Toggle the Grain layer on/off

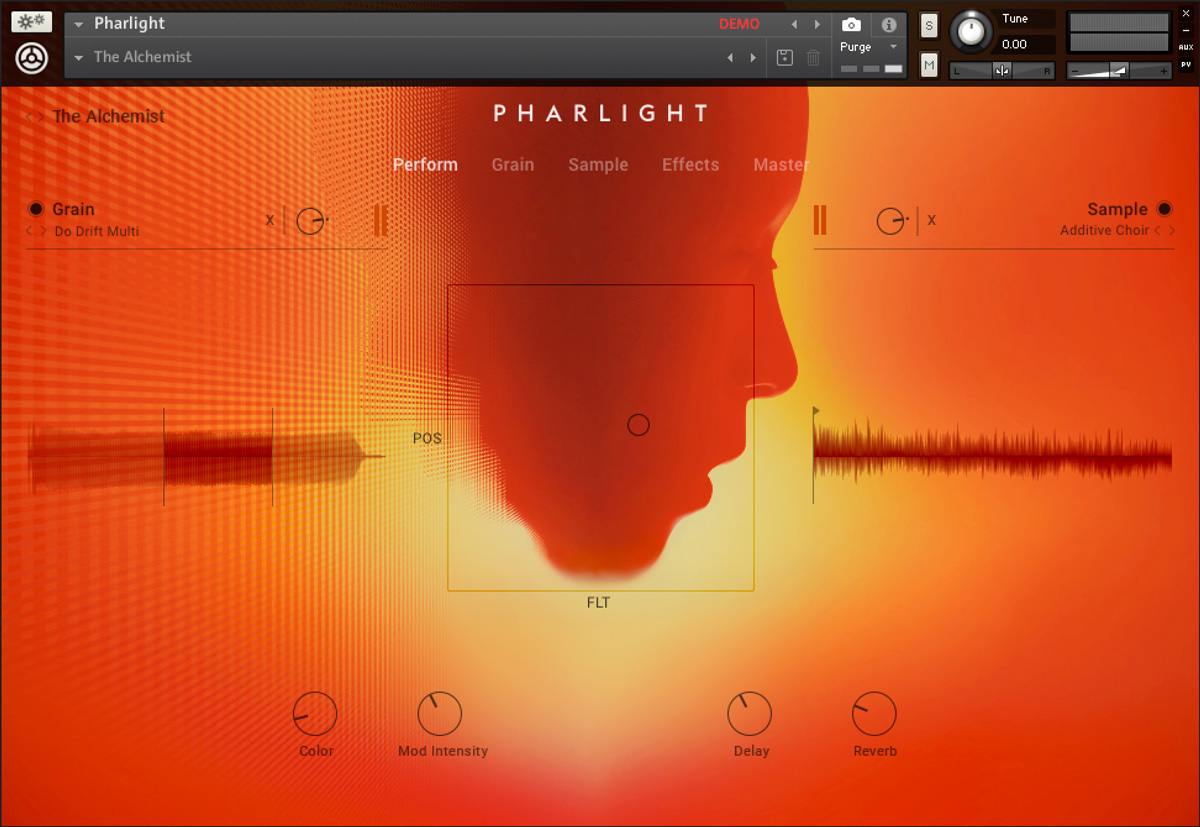pos(36,209)
